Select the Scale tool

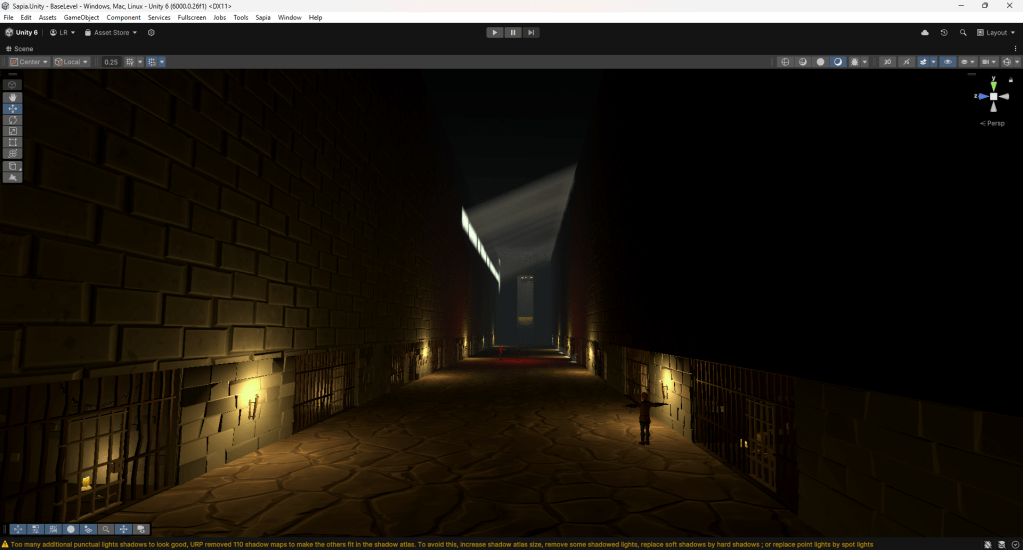[13, 131]
